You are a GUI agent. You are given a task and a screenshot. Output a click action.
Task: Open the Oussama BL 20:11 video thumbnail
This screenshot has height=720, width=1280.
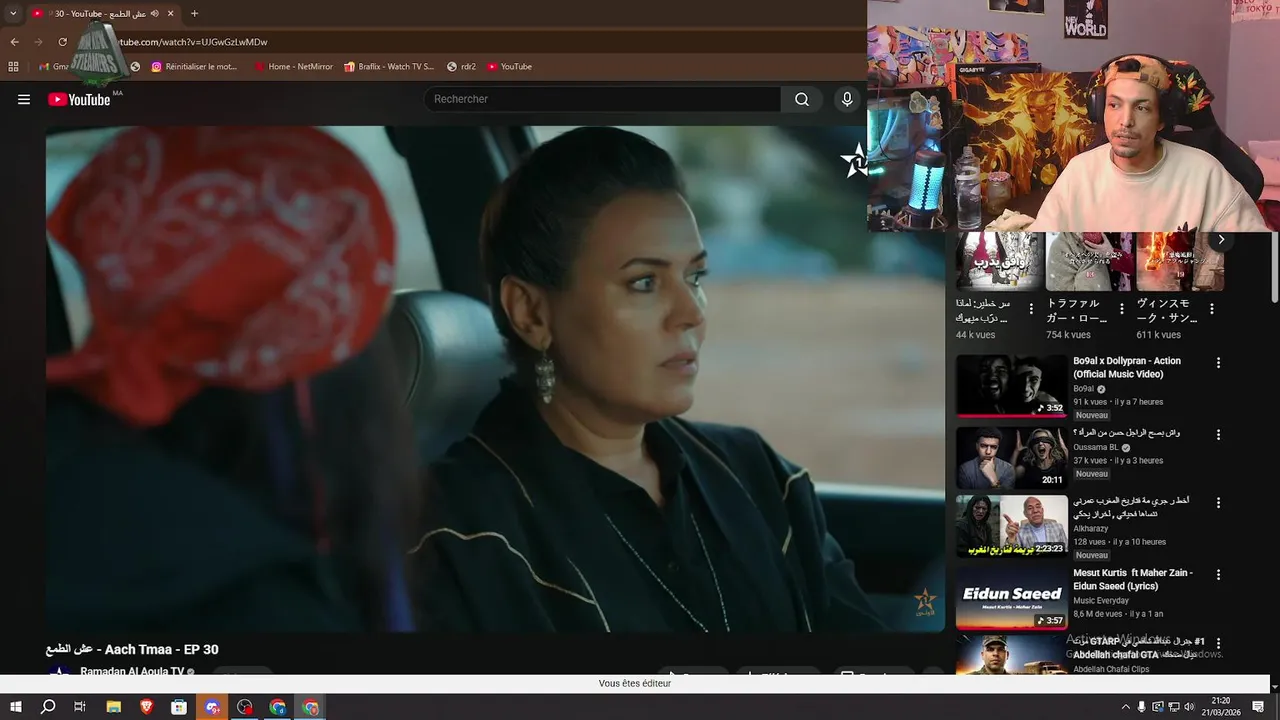(x=1011, y=458)
